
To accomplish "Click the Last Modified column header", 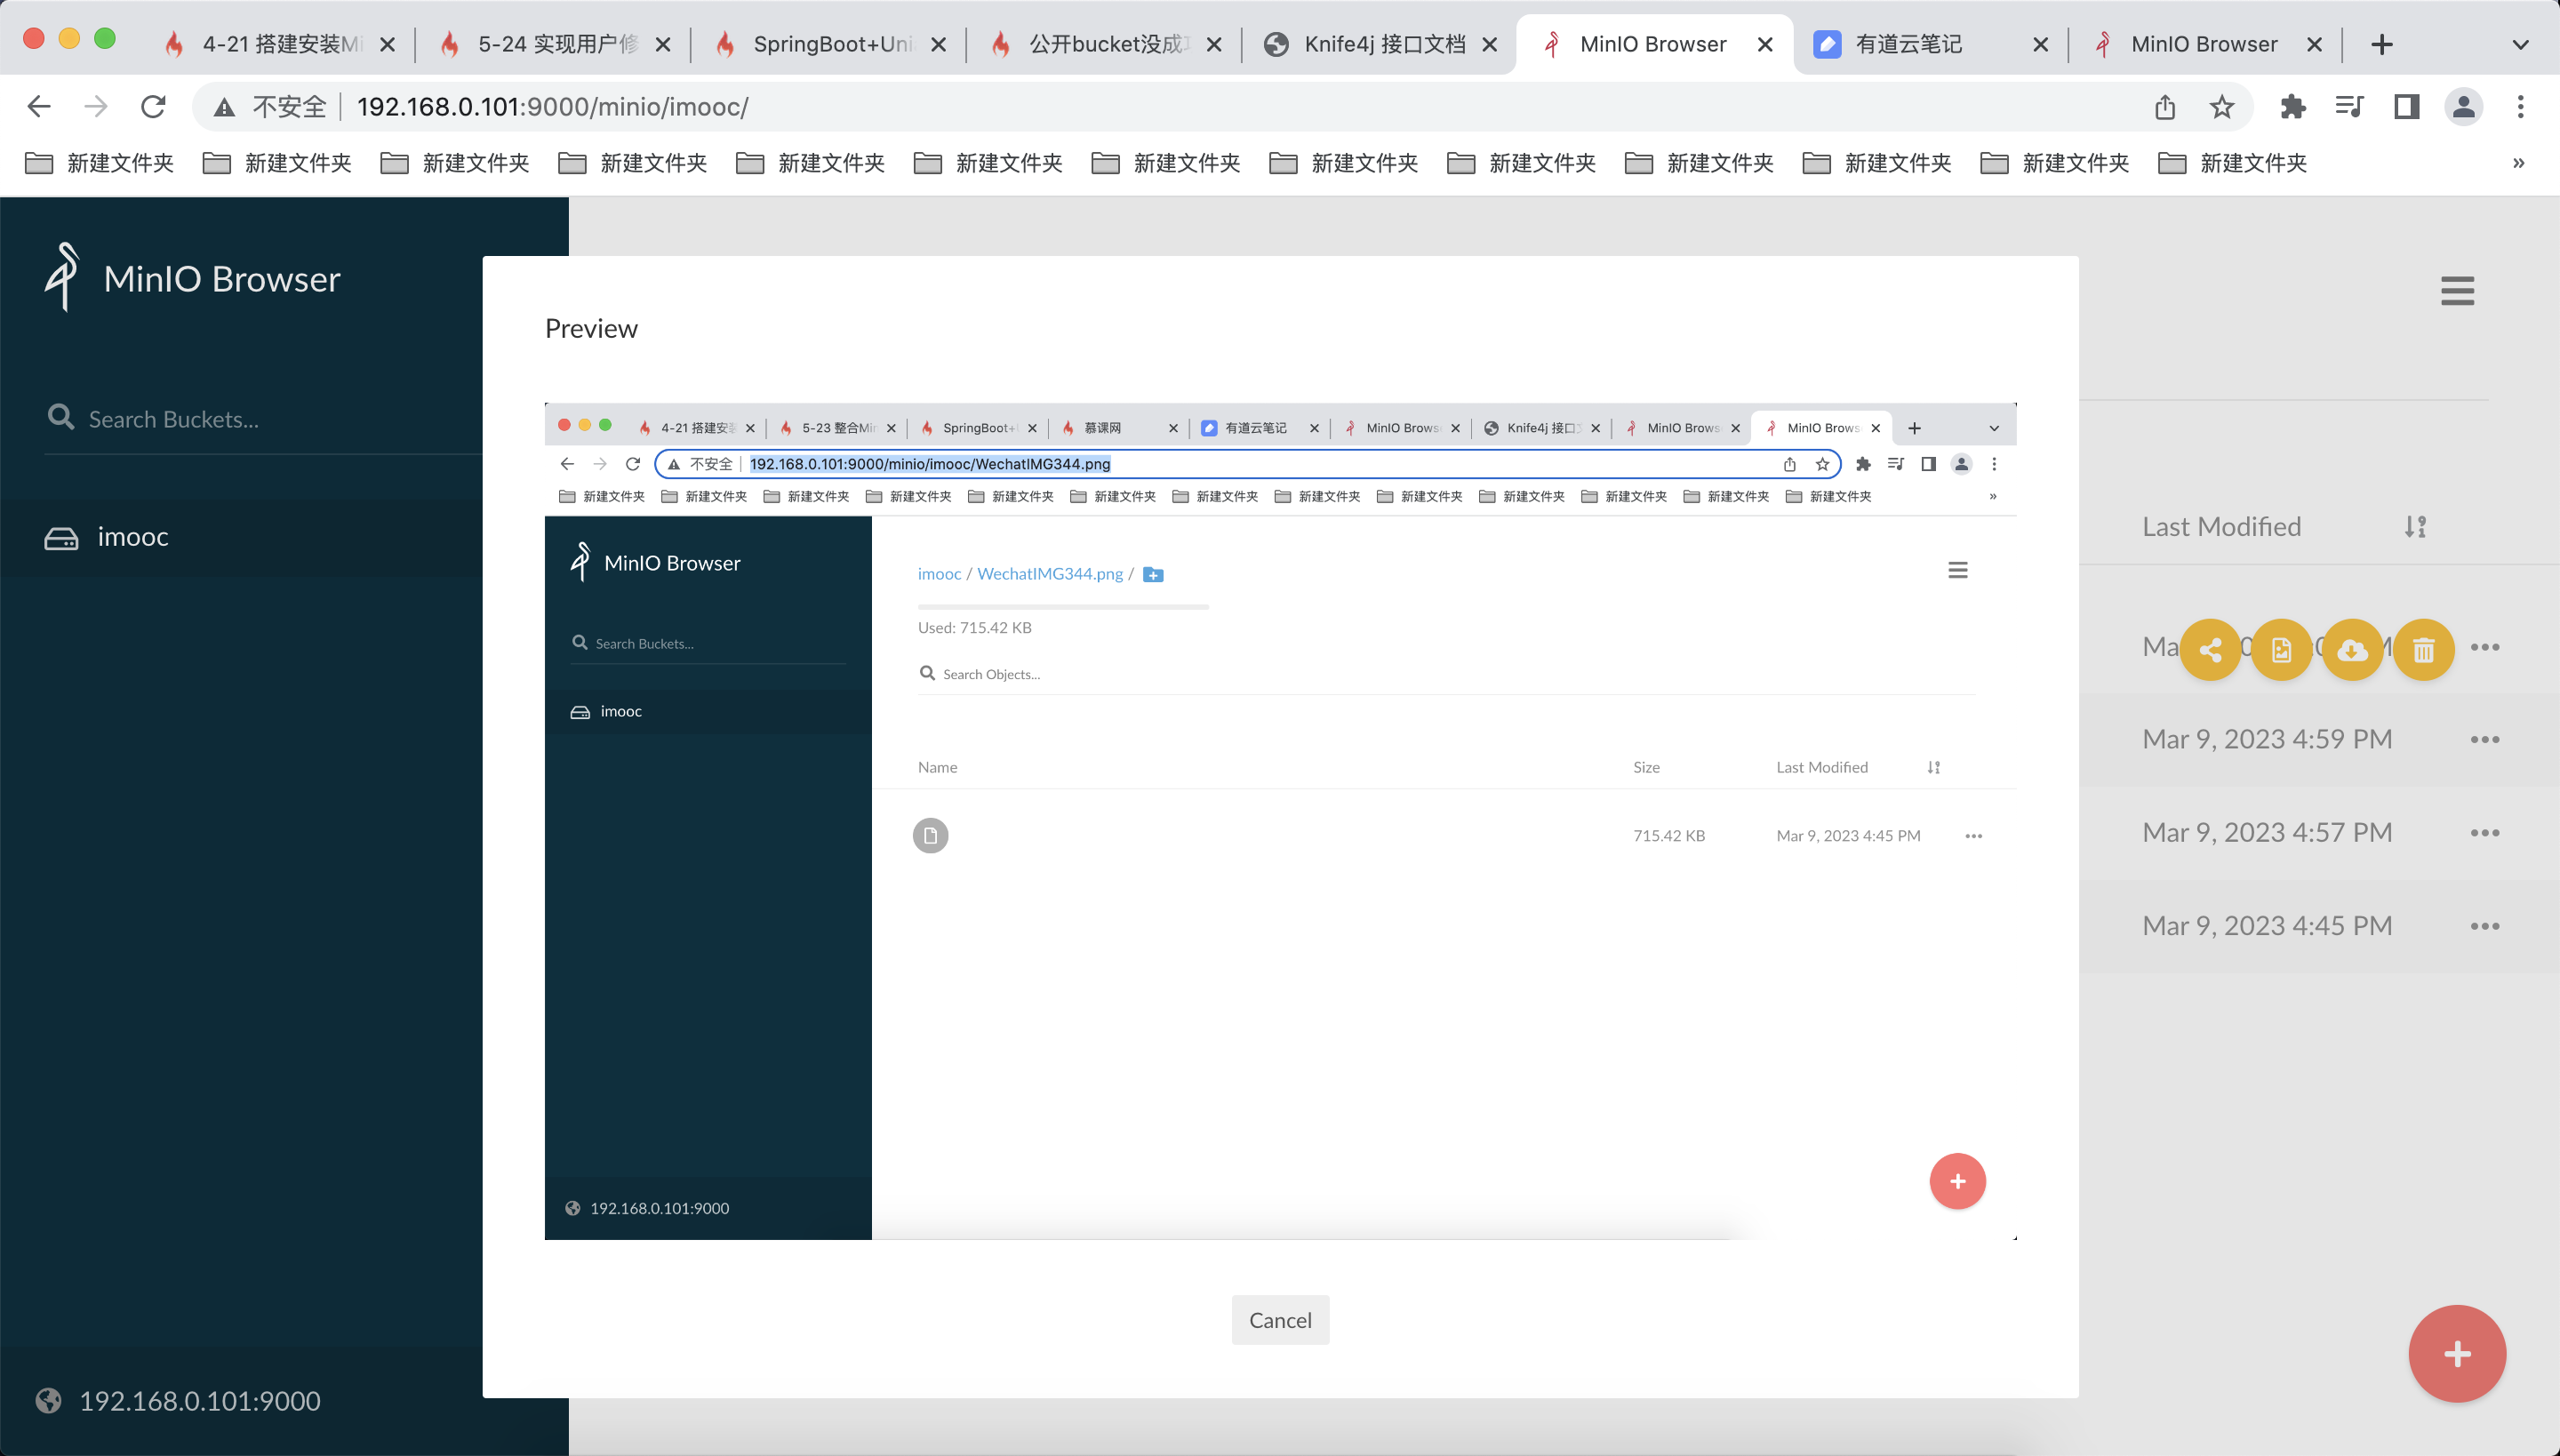I will tap(2221, 527).
